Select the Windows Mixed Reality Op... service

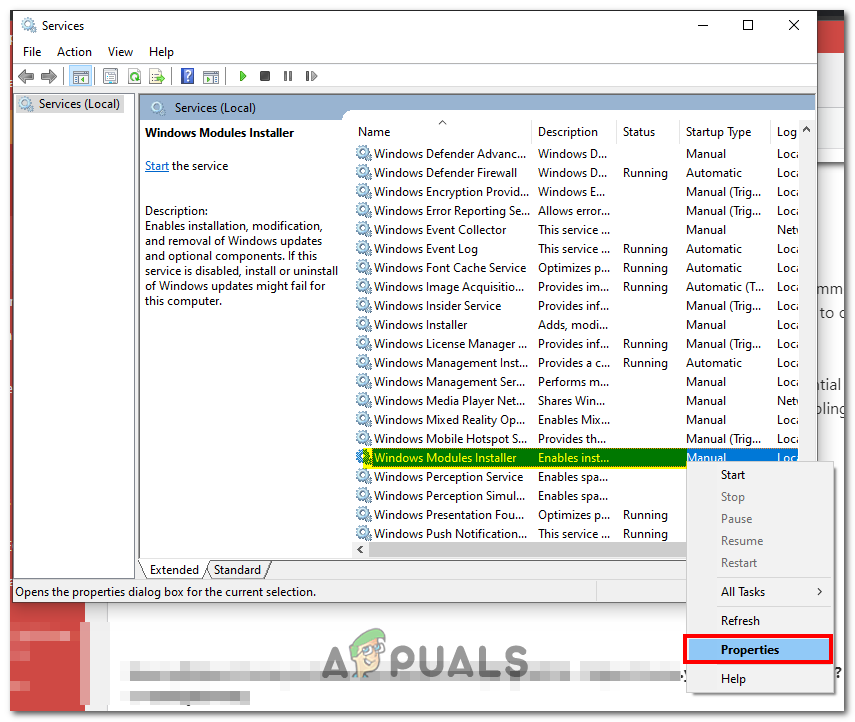[577, 419]
